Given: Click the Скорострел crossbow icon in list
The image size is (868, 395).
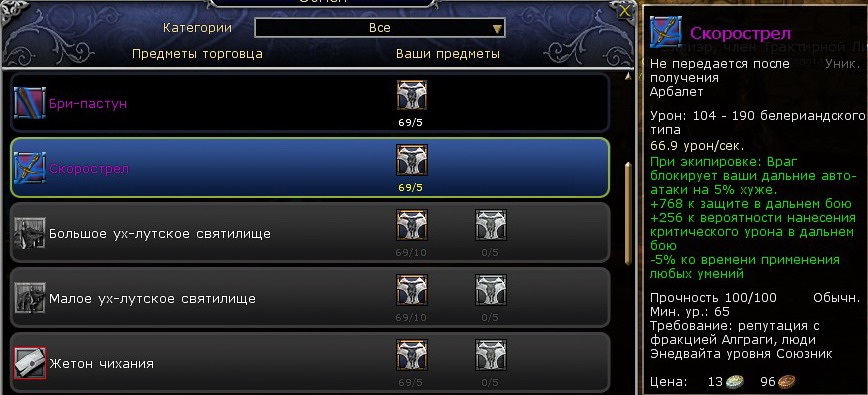Looking at the screenshot, I should tap(29, 168).
